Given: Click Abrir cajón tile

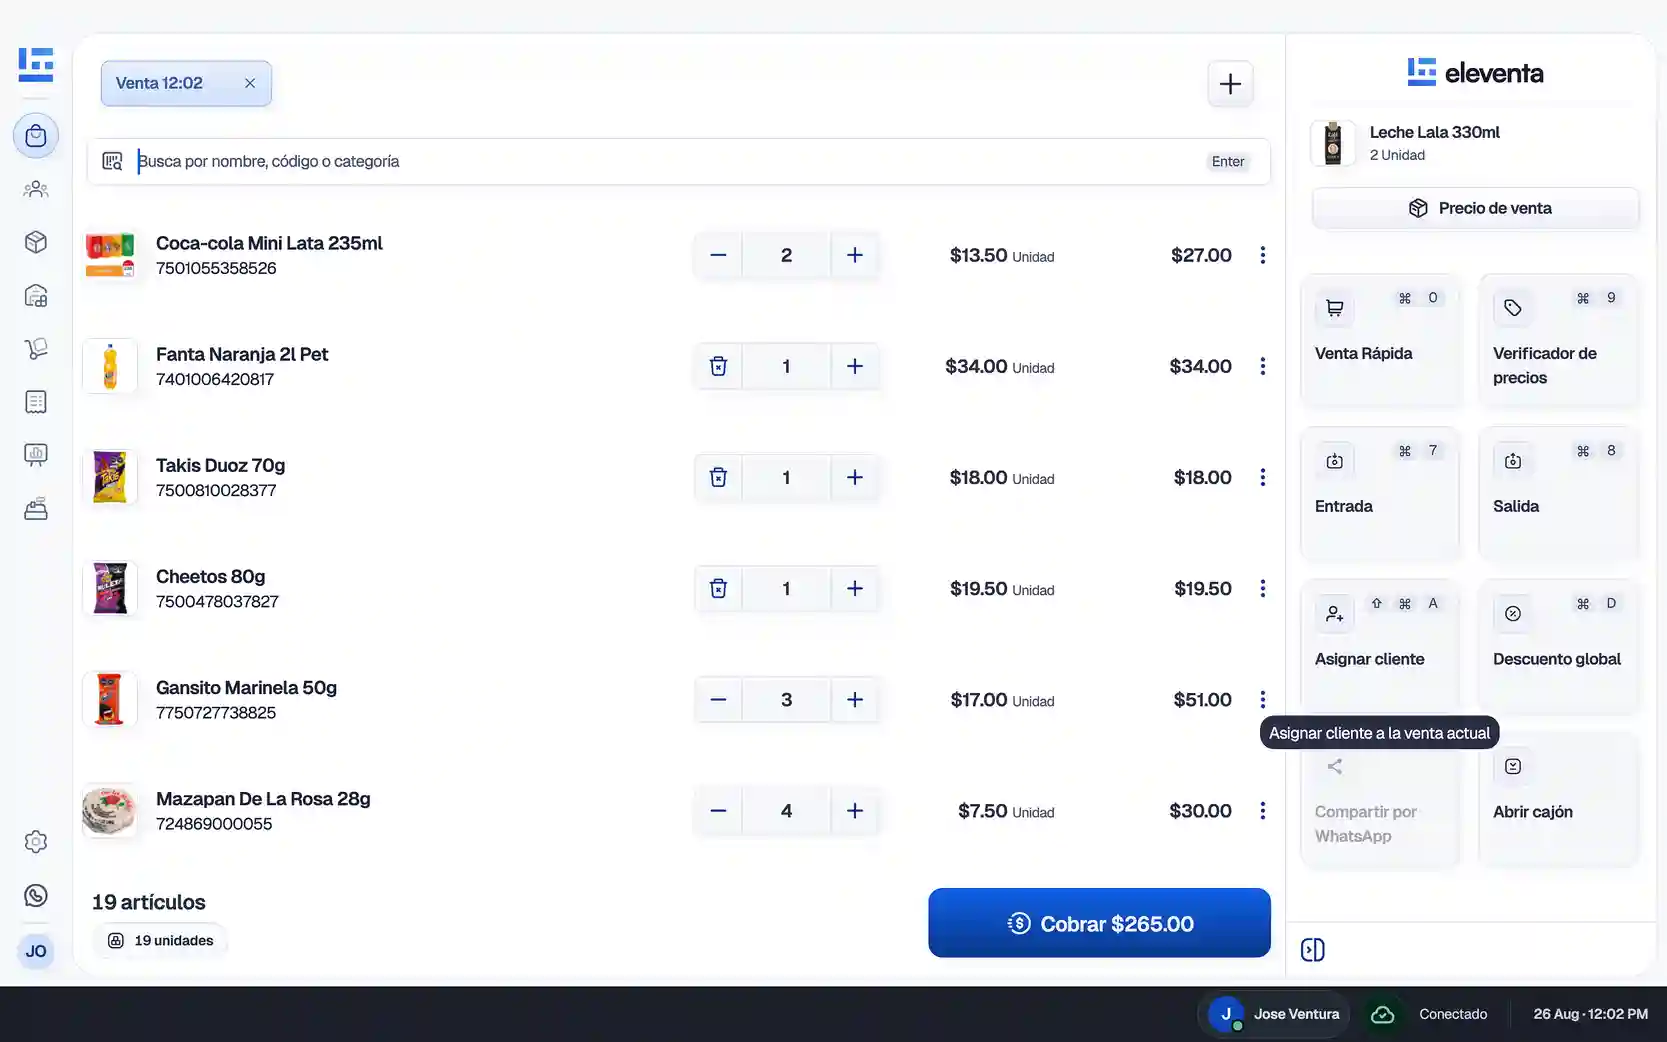Looking at the screenshot, I should click(1558, 799).
